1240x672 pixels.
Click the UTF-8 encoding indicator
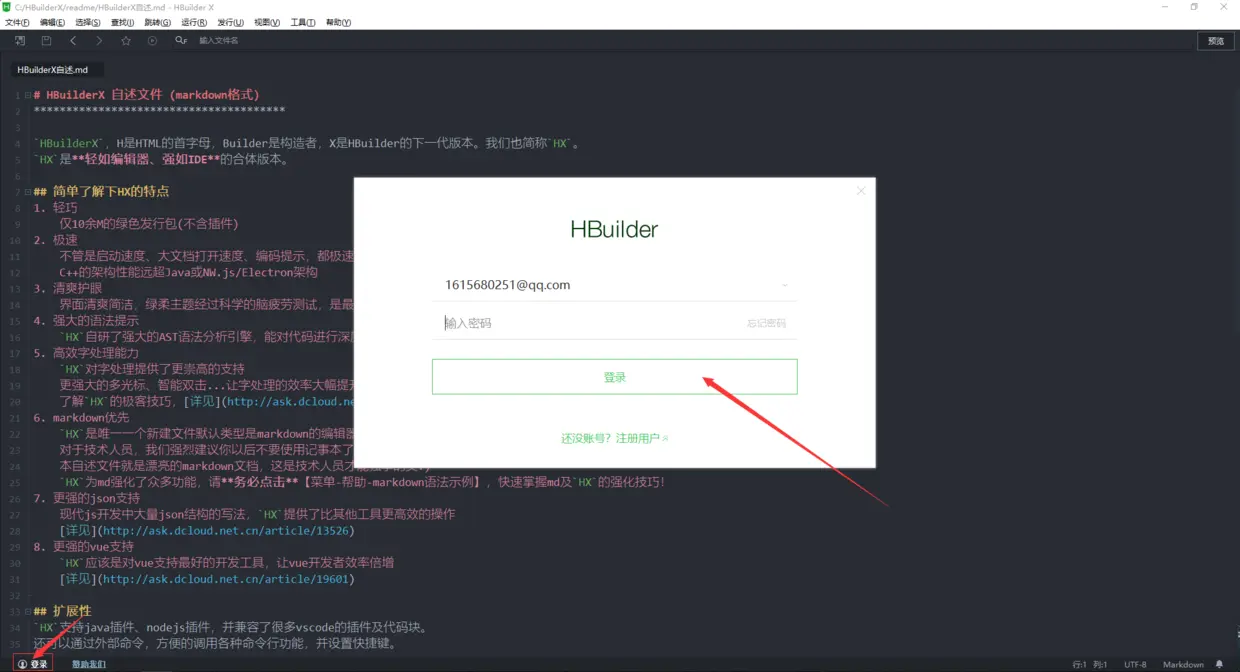coord(1135,664)
